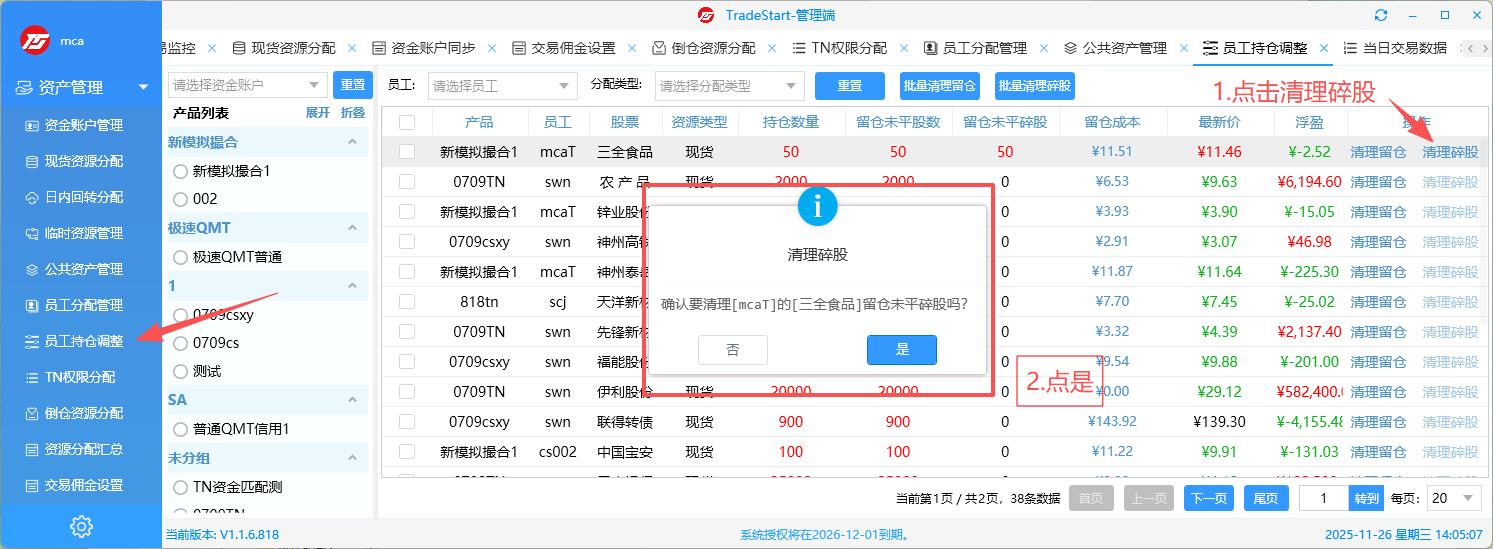The width and height of the screenshot is (1493, 549).
Task: Click 员工持仓调整 sidebar icon
Action: (x=32, y=341)
